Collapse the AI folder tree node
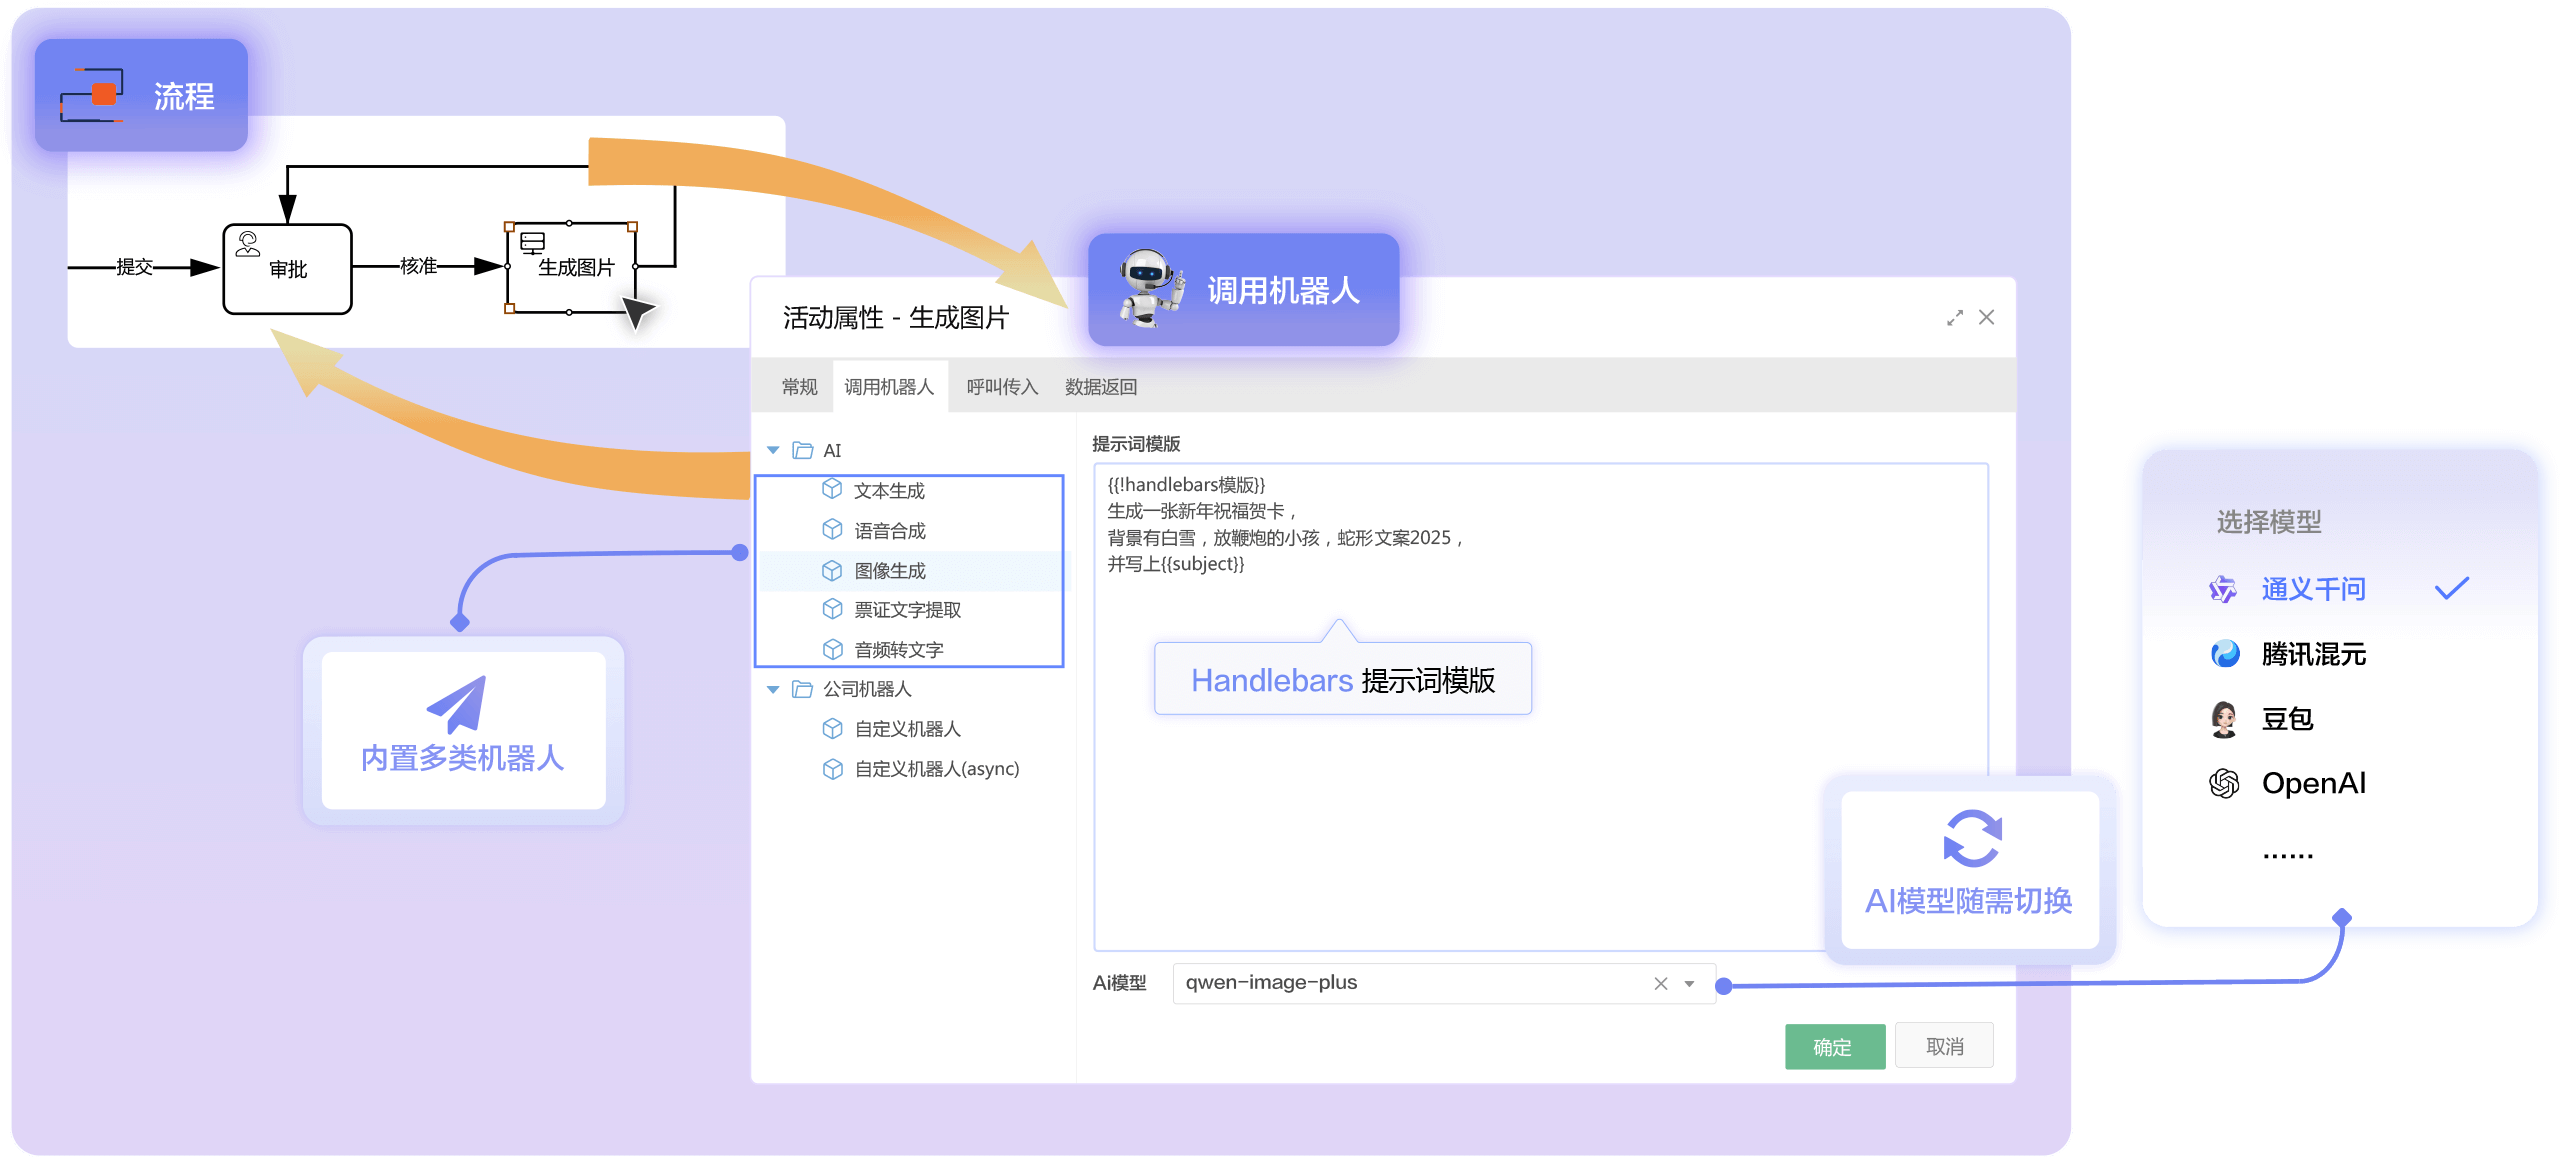The height and width of the screenshot is (1171, 2560). point(772,450)
